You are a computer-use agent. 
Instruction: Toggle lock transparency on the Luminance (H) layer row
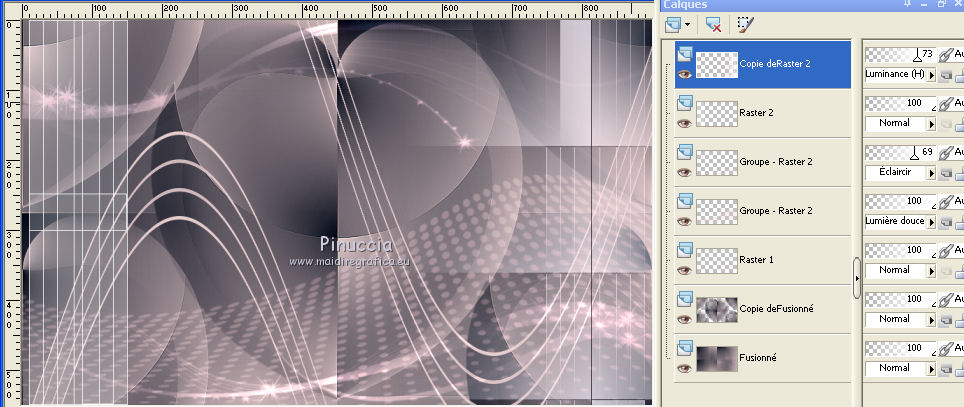[947, 75]
